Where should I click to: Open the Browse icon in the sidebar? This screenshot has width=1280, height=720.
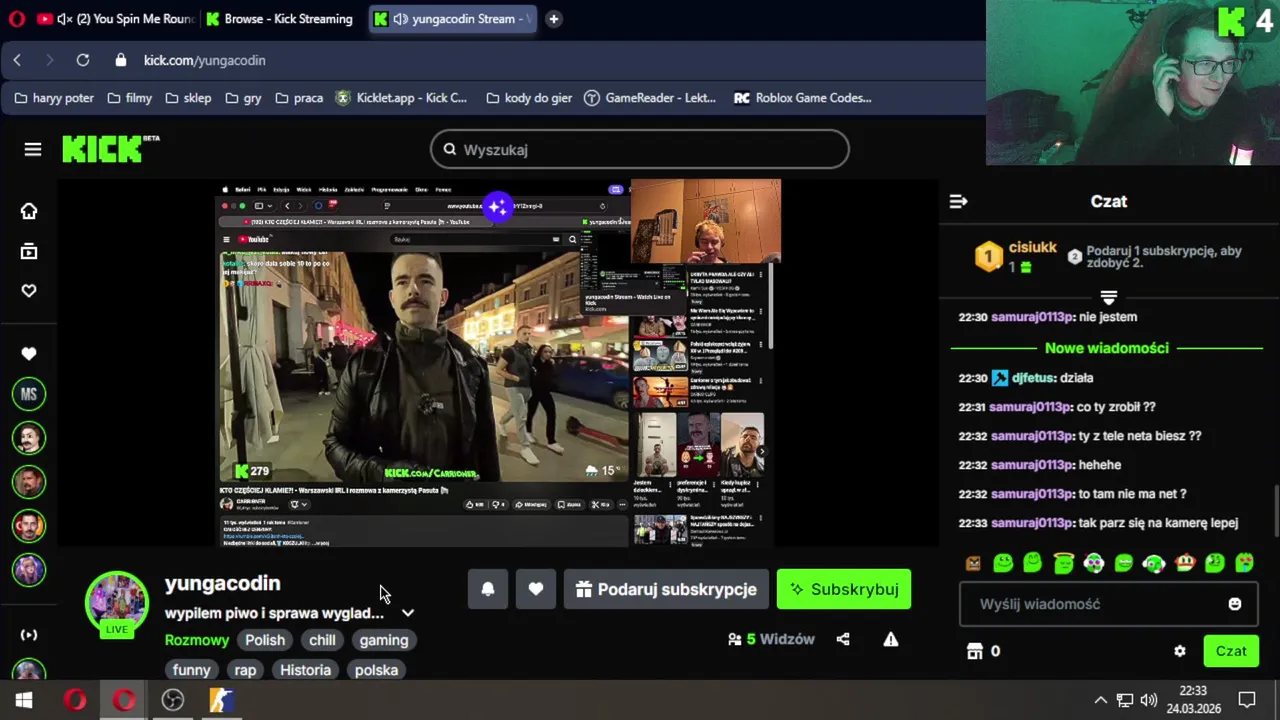point(29,251)
